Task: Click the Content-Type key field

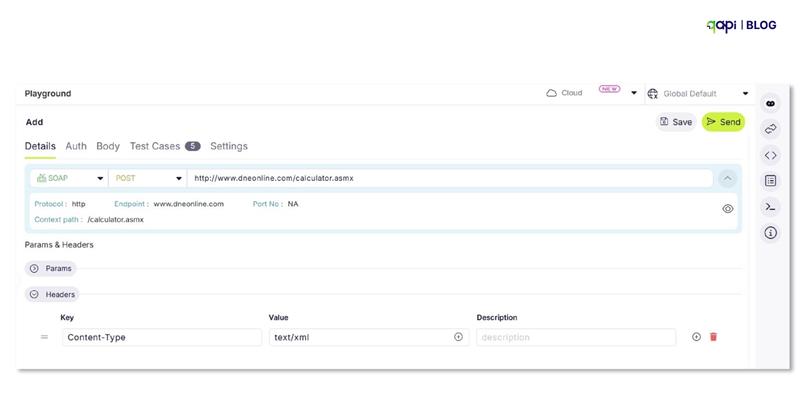Action: pyautogui.click(x=162, y=337)
